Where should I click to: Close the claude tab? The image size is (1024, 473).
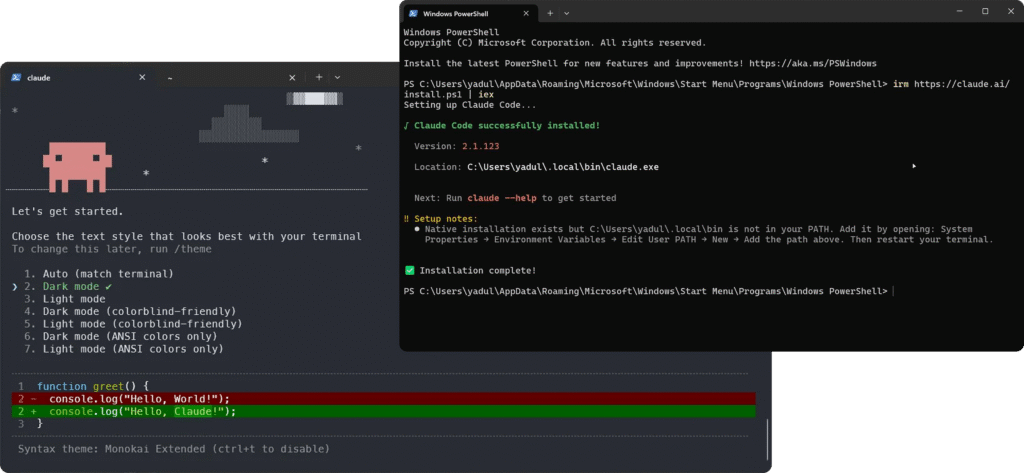tap(142, 77)
